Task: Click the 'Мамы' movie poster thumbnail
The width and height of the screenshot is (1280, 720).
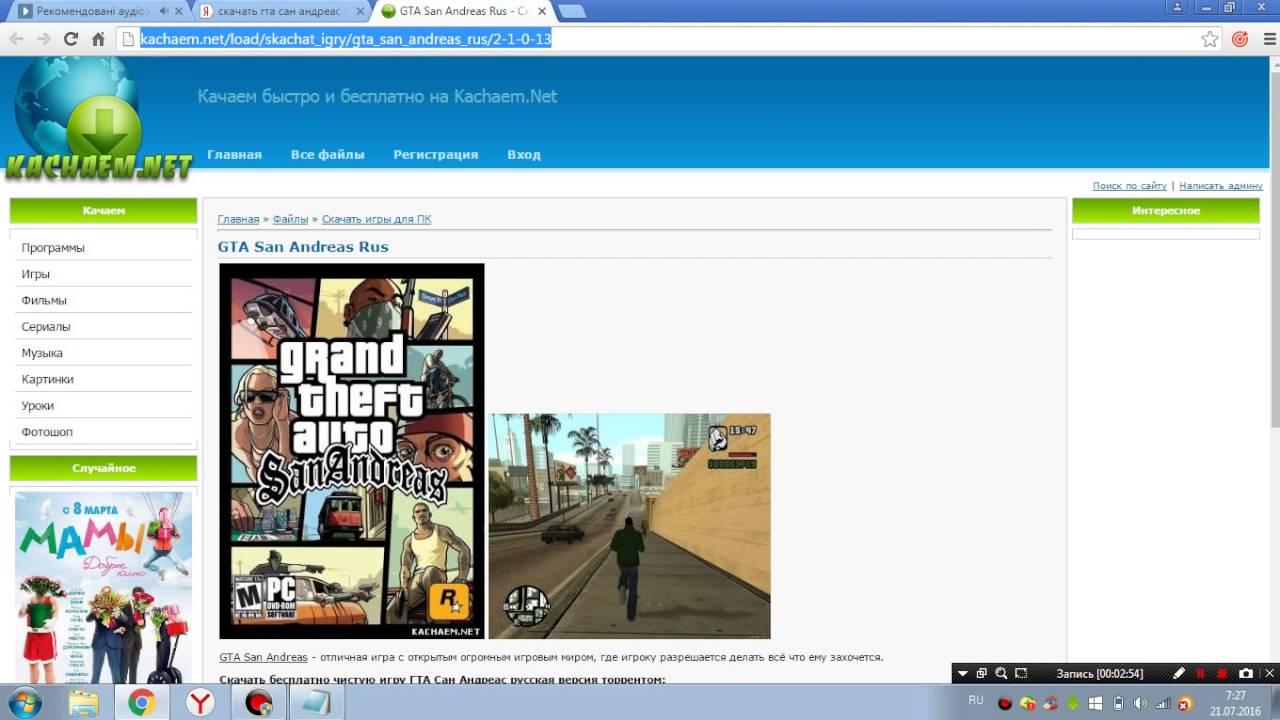Action: point(103,588)
